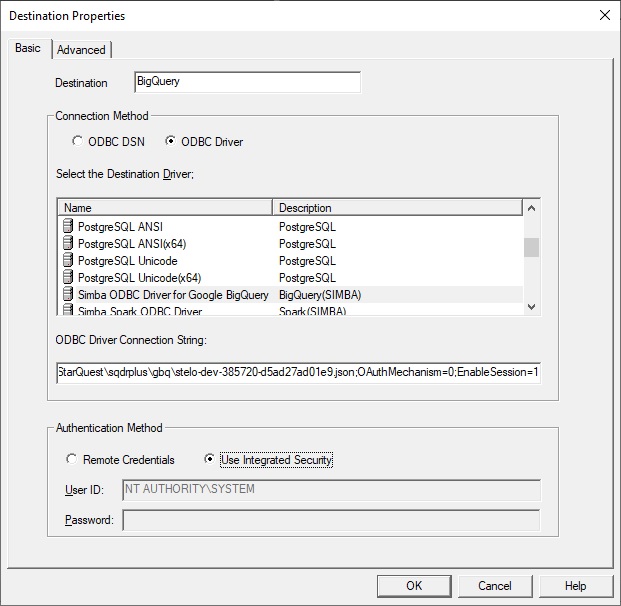Switch to the Advanced tab

pos(81,50)
